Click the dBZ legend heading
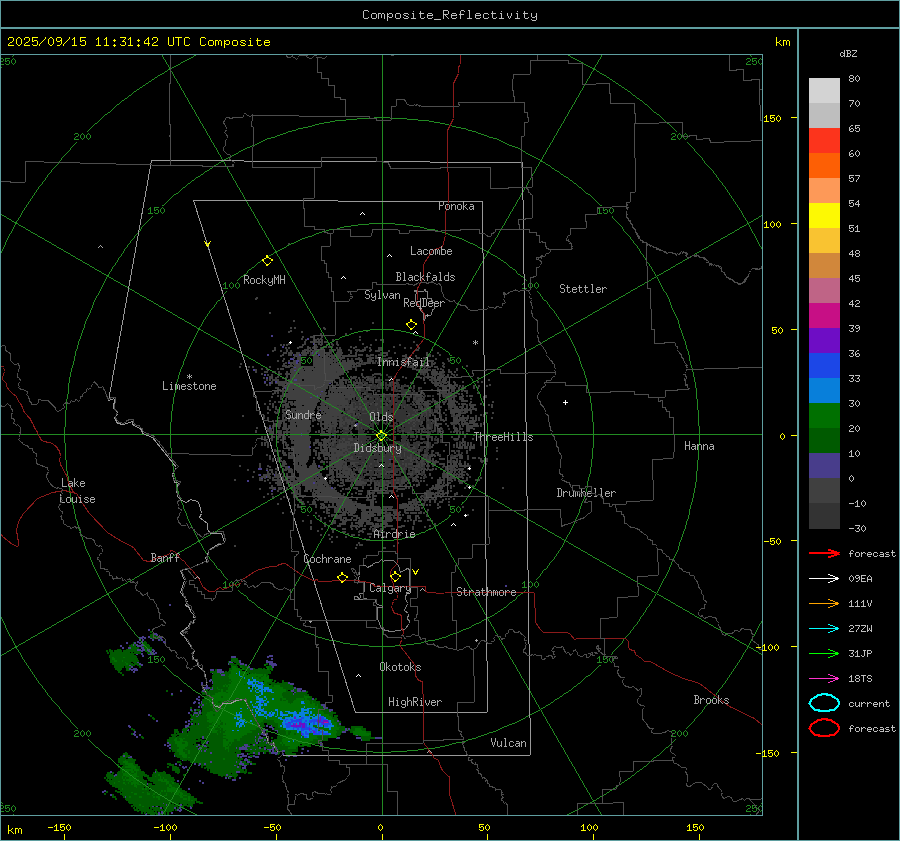 click(x=848, y=54)
